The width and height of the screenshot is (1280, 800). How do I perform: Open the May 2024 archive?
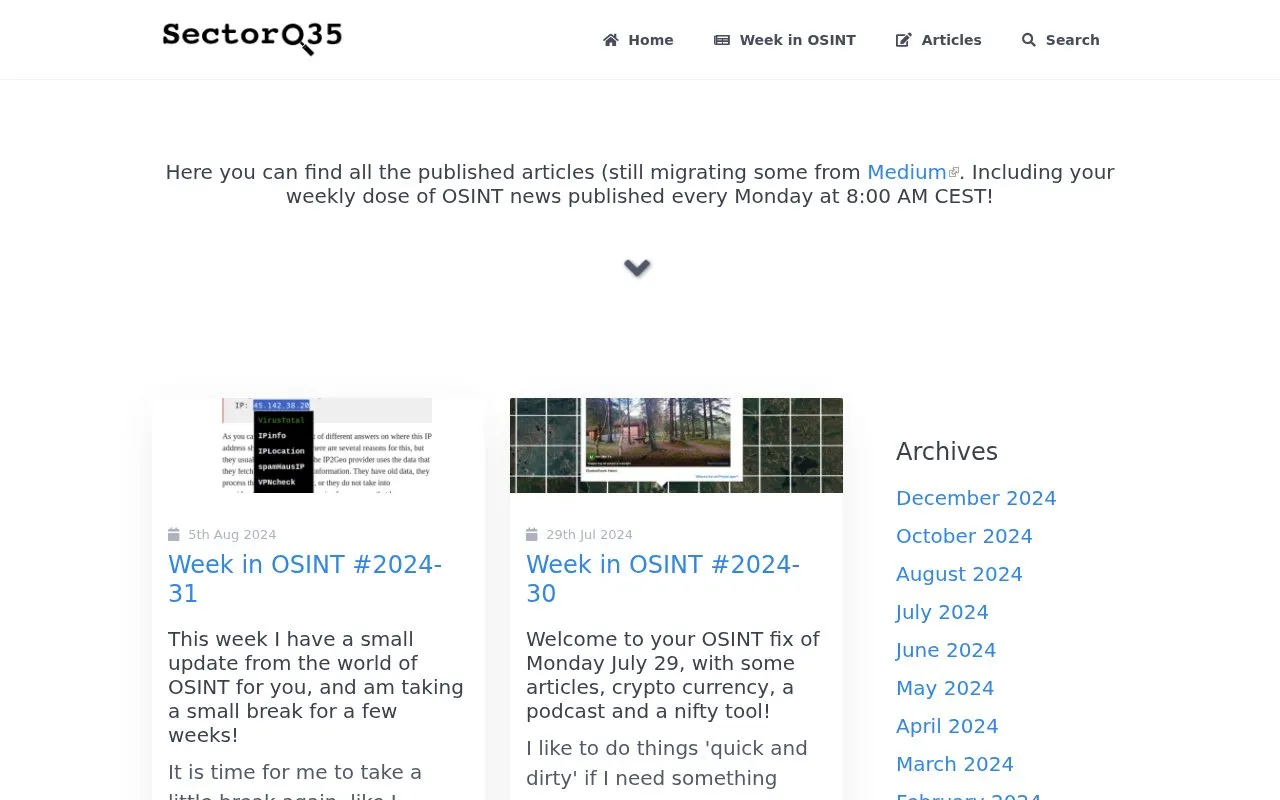click(x=945, y=688)
